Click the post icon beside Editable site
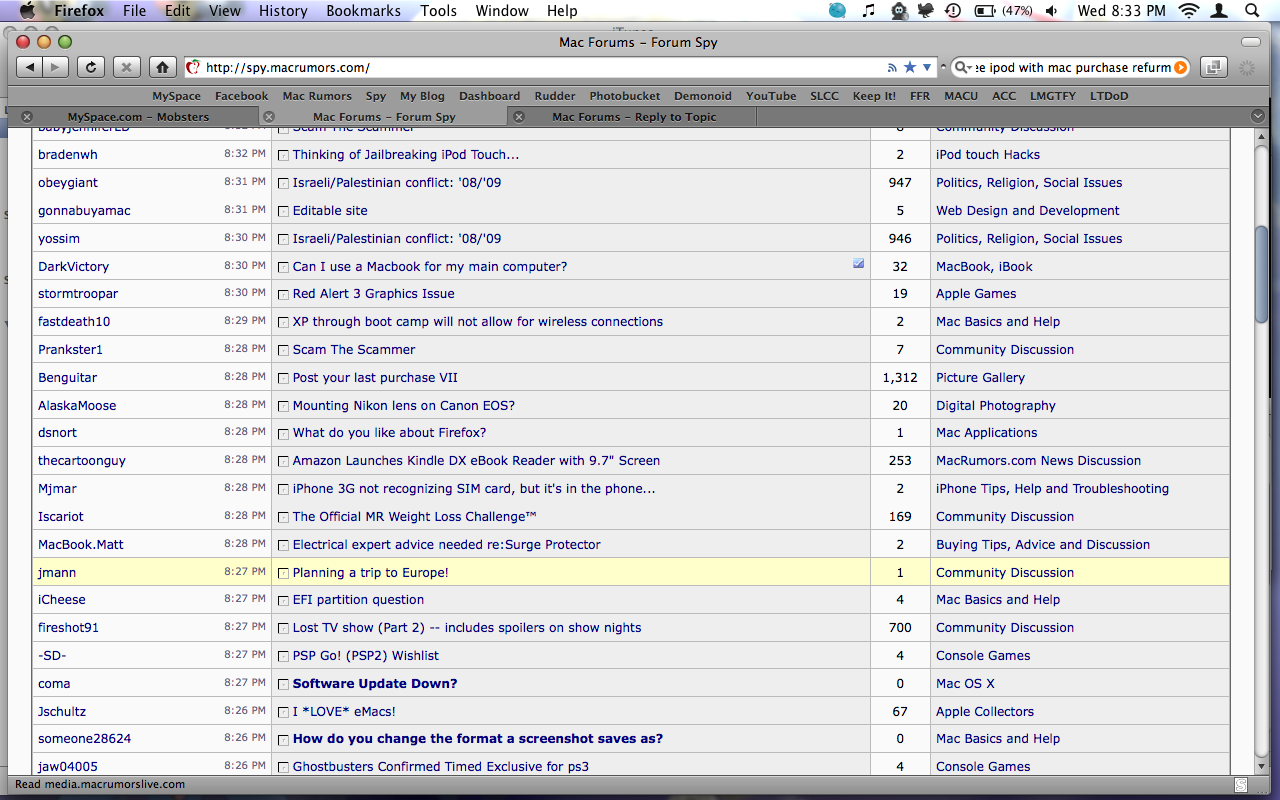The height and width of the screenshot is (800, 1280). 283,211
